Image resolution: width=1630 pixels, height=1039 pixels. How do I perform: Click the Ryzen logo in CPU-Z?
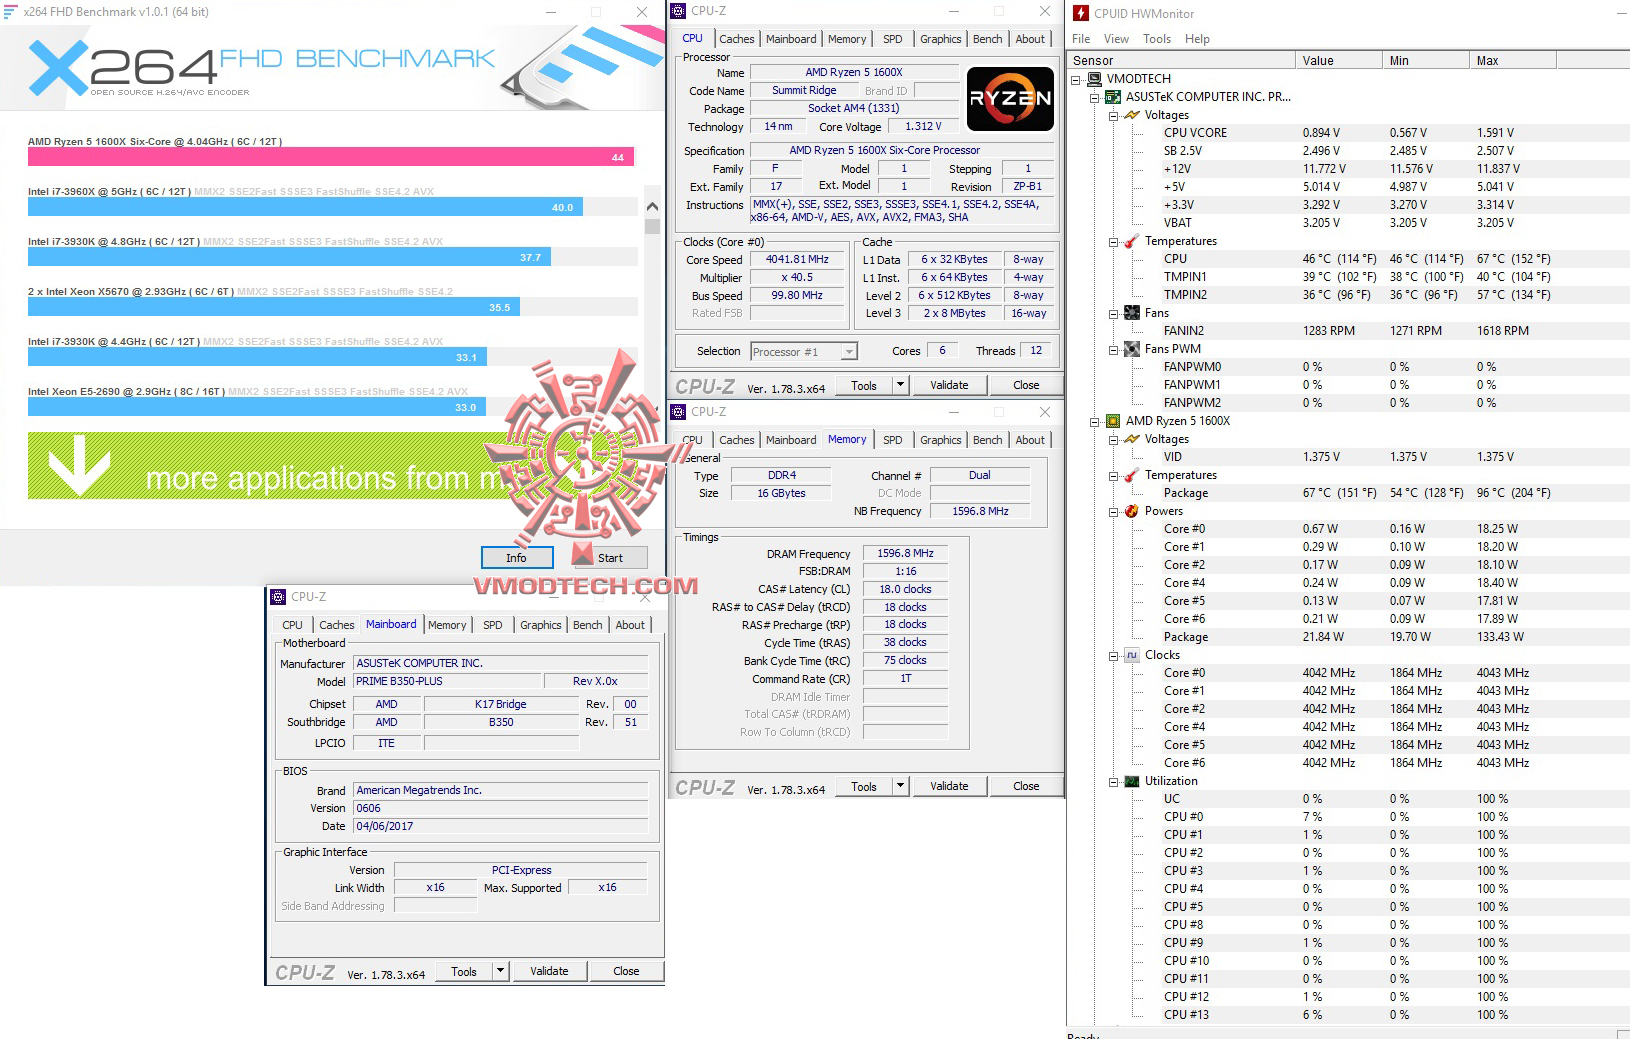pos(1010,99)
